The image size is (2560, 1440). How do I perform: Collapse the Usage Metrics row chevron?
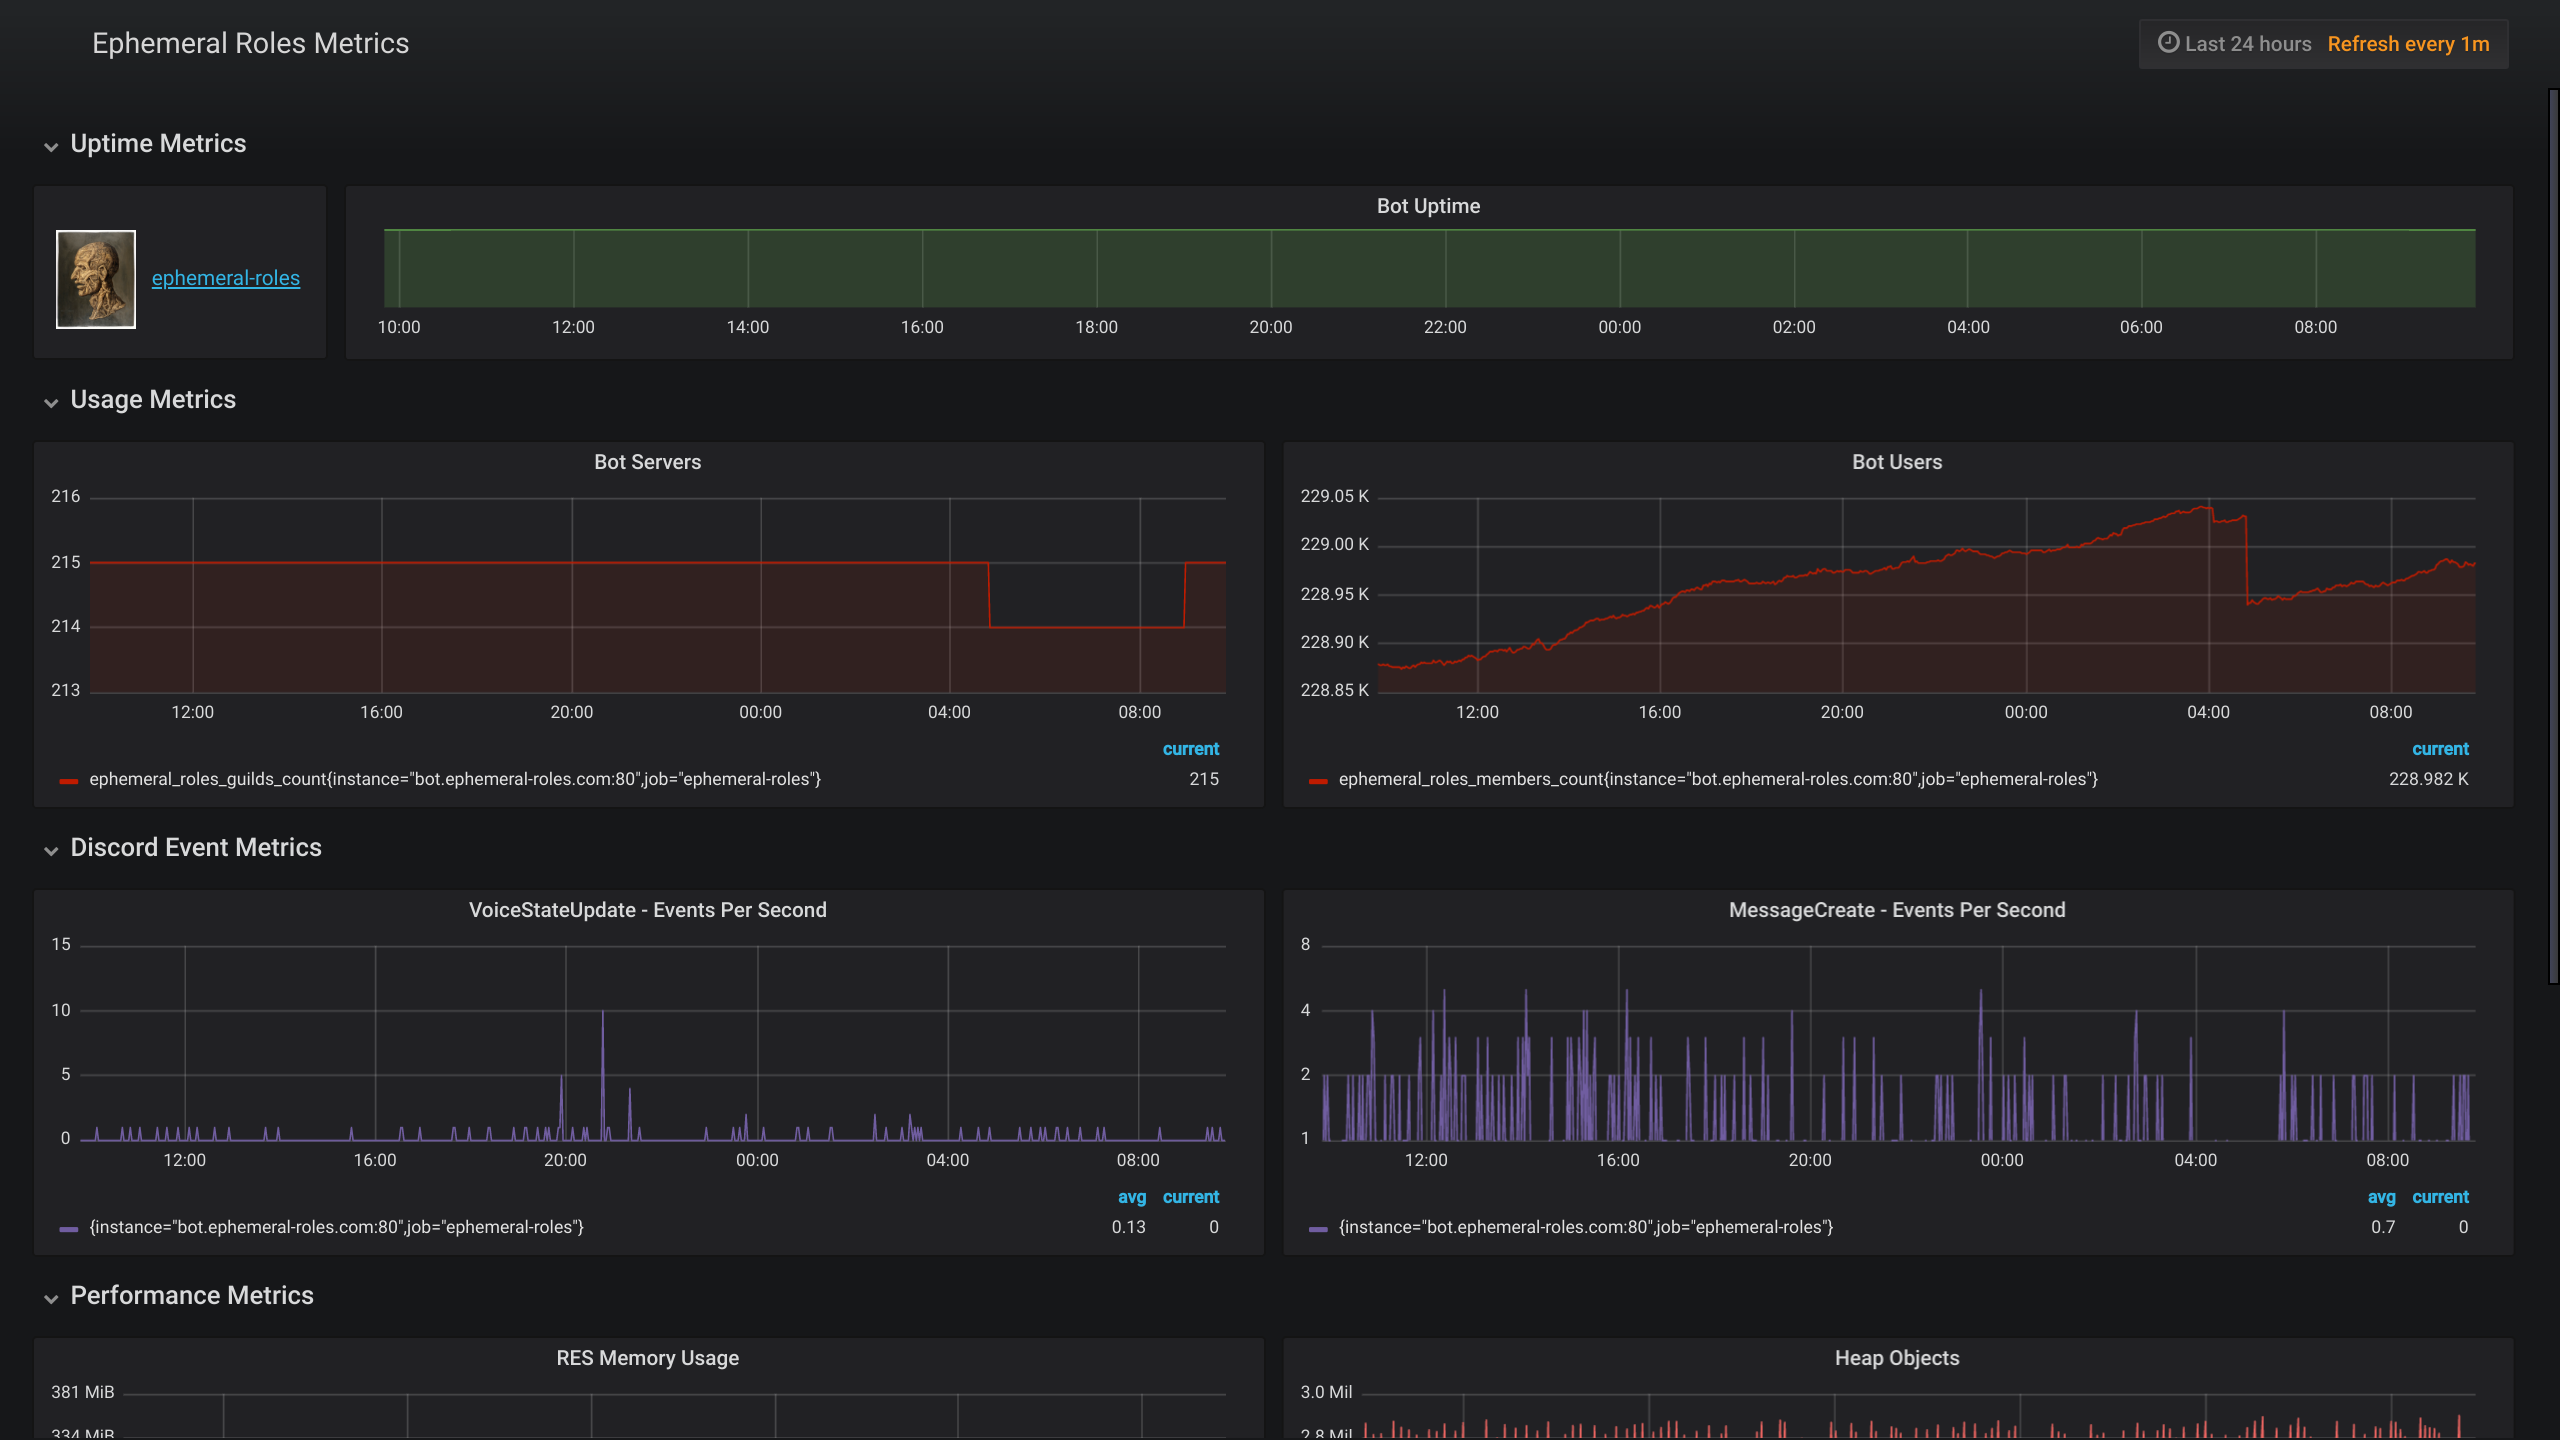[x=51, y=402]
